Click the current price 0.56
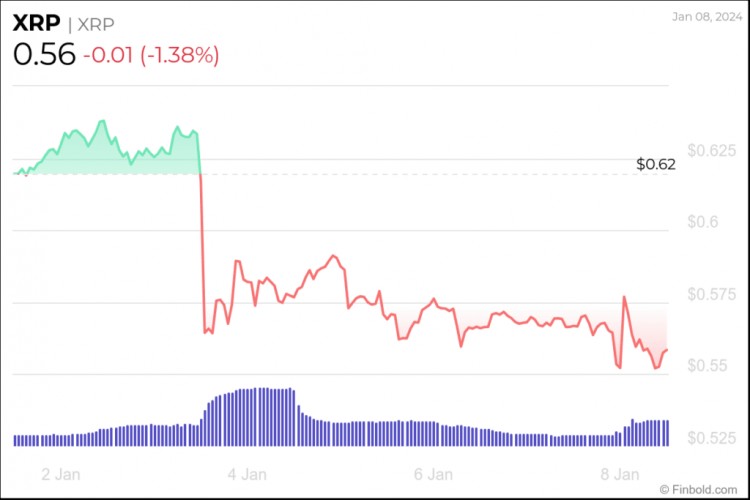Screen dimensions: 750x500 (x=43, y=55)
